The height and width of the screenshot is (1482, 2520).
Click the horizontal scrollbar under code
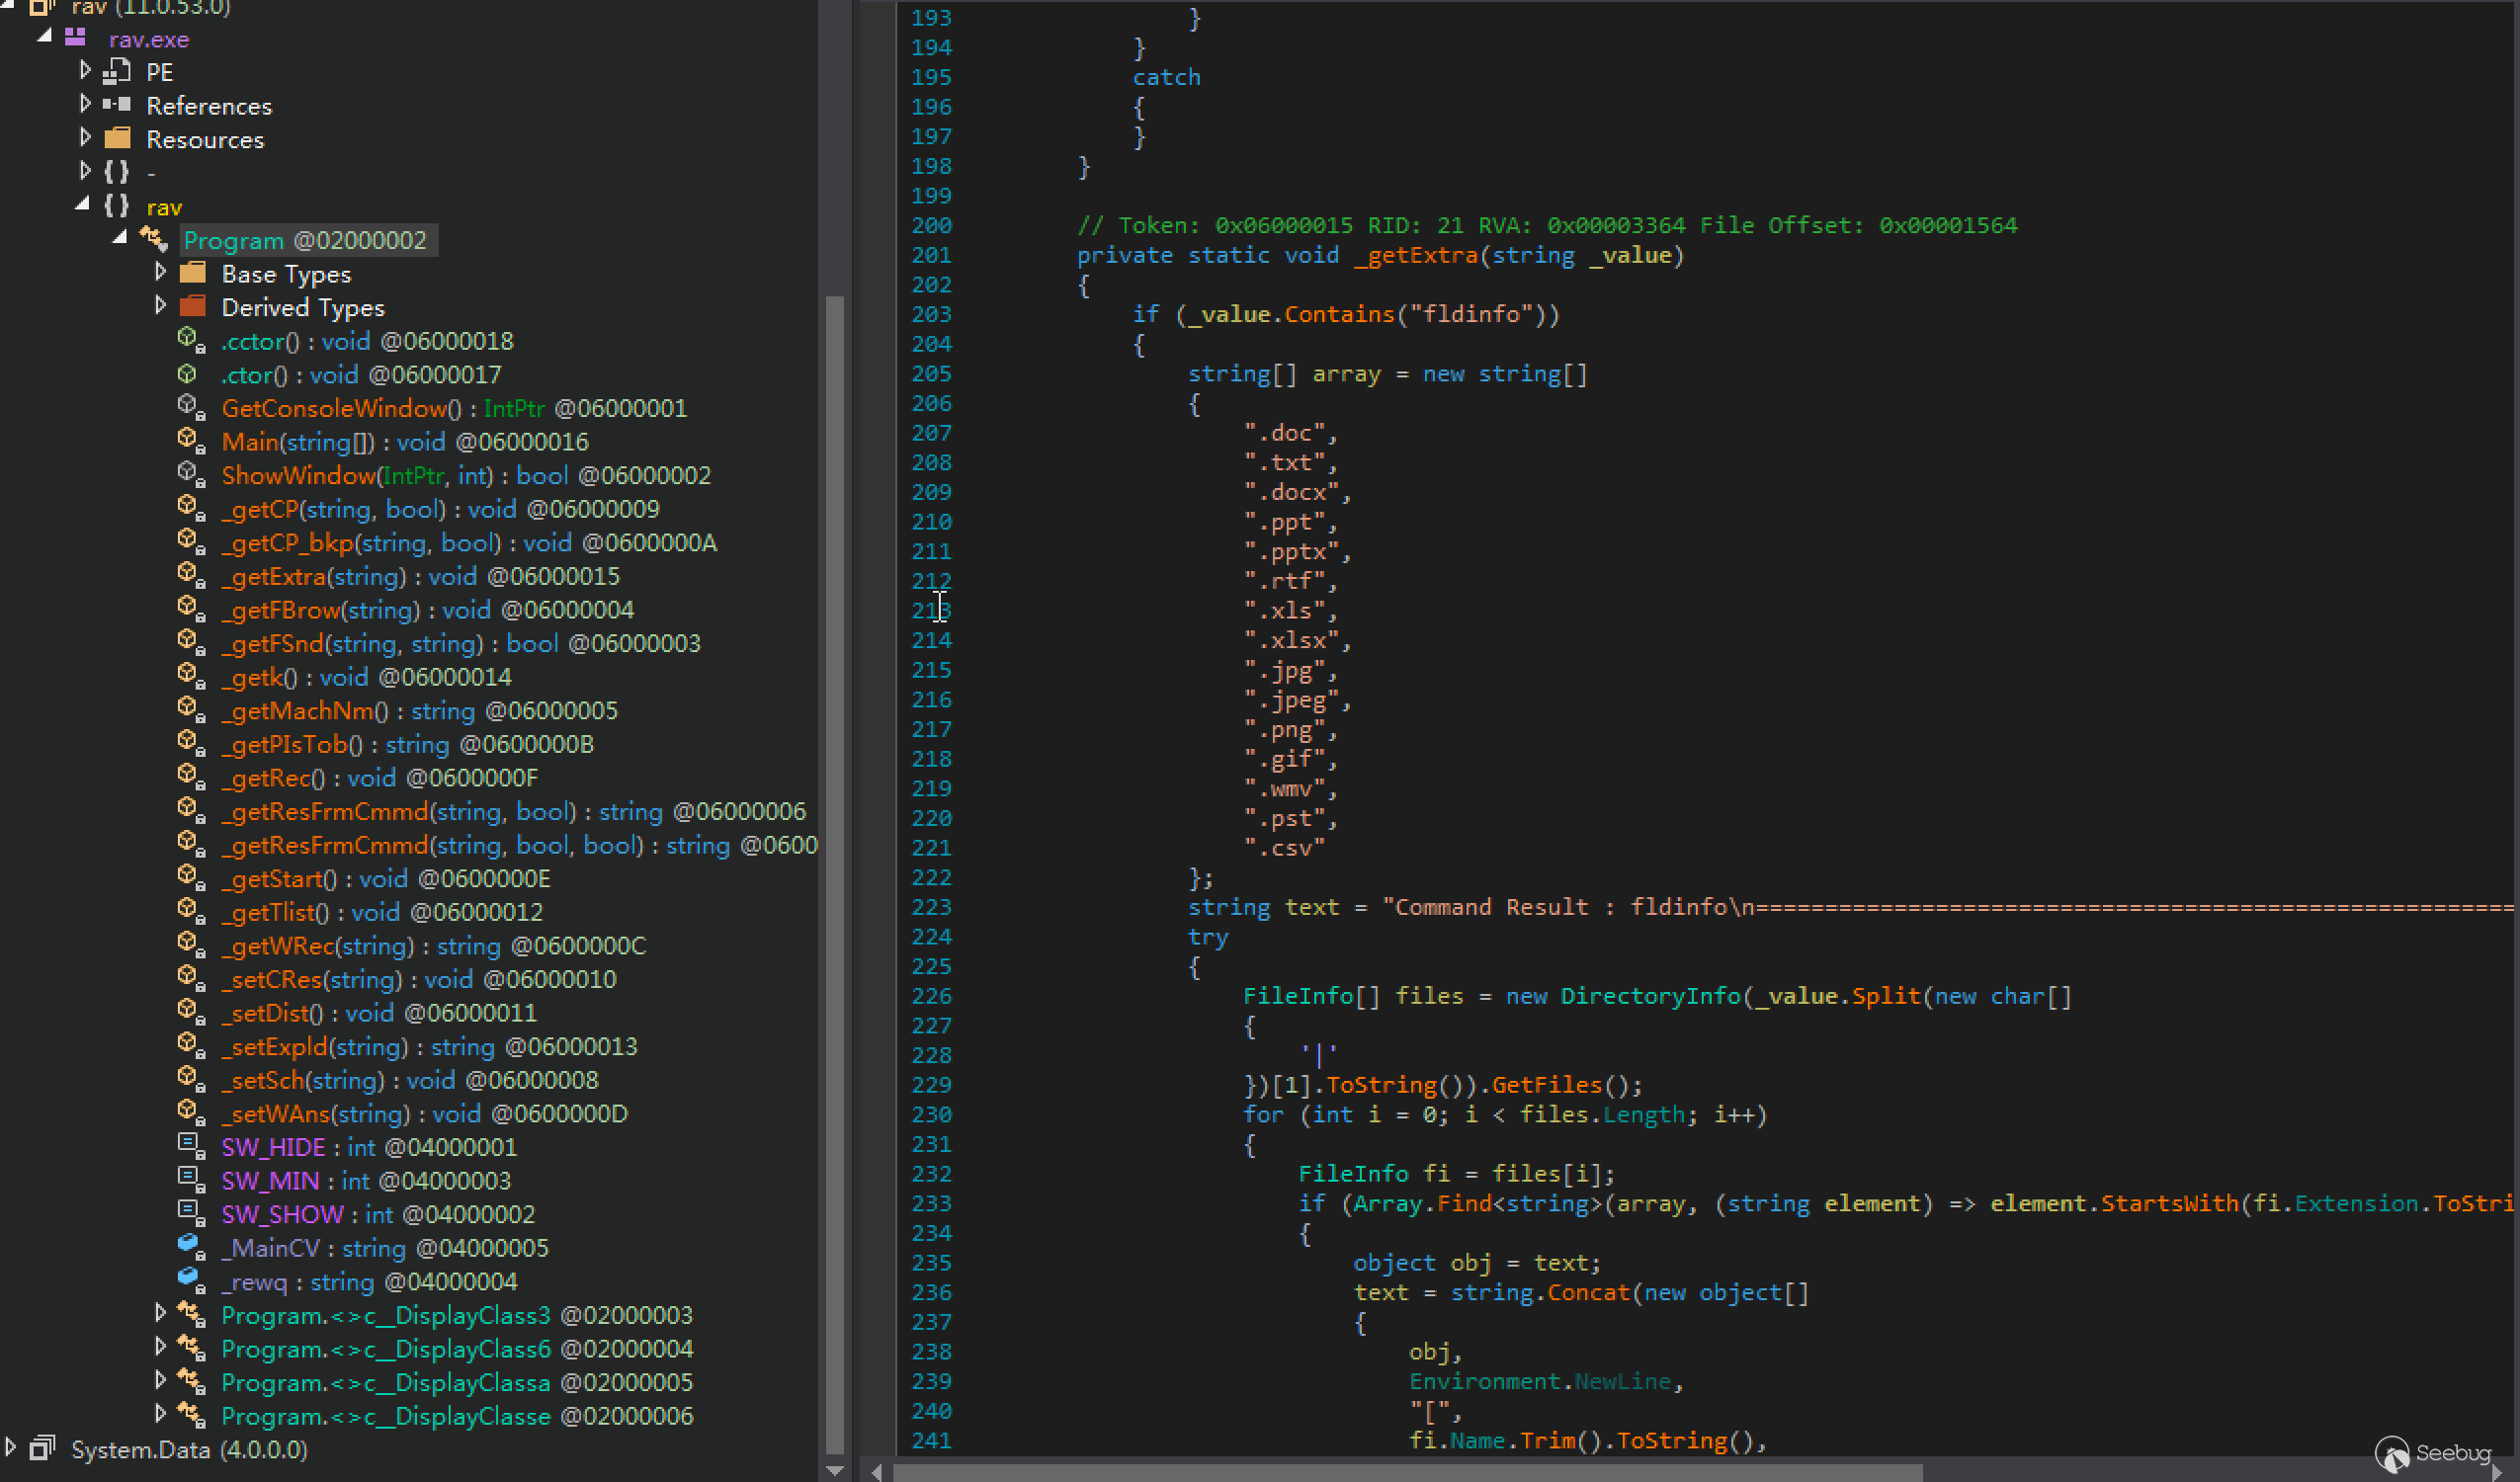pos(1400,1472)
